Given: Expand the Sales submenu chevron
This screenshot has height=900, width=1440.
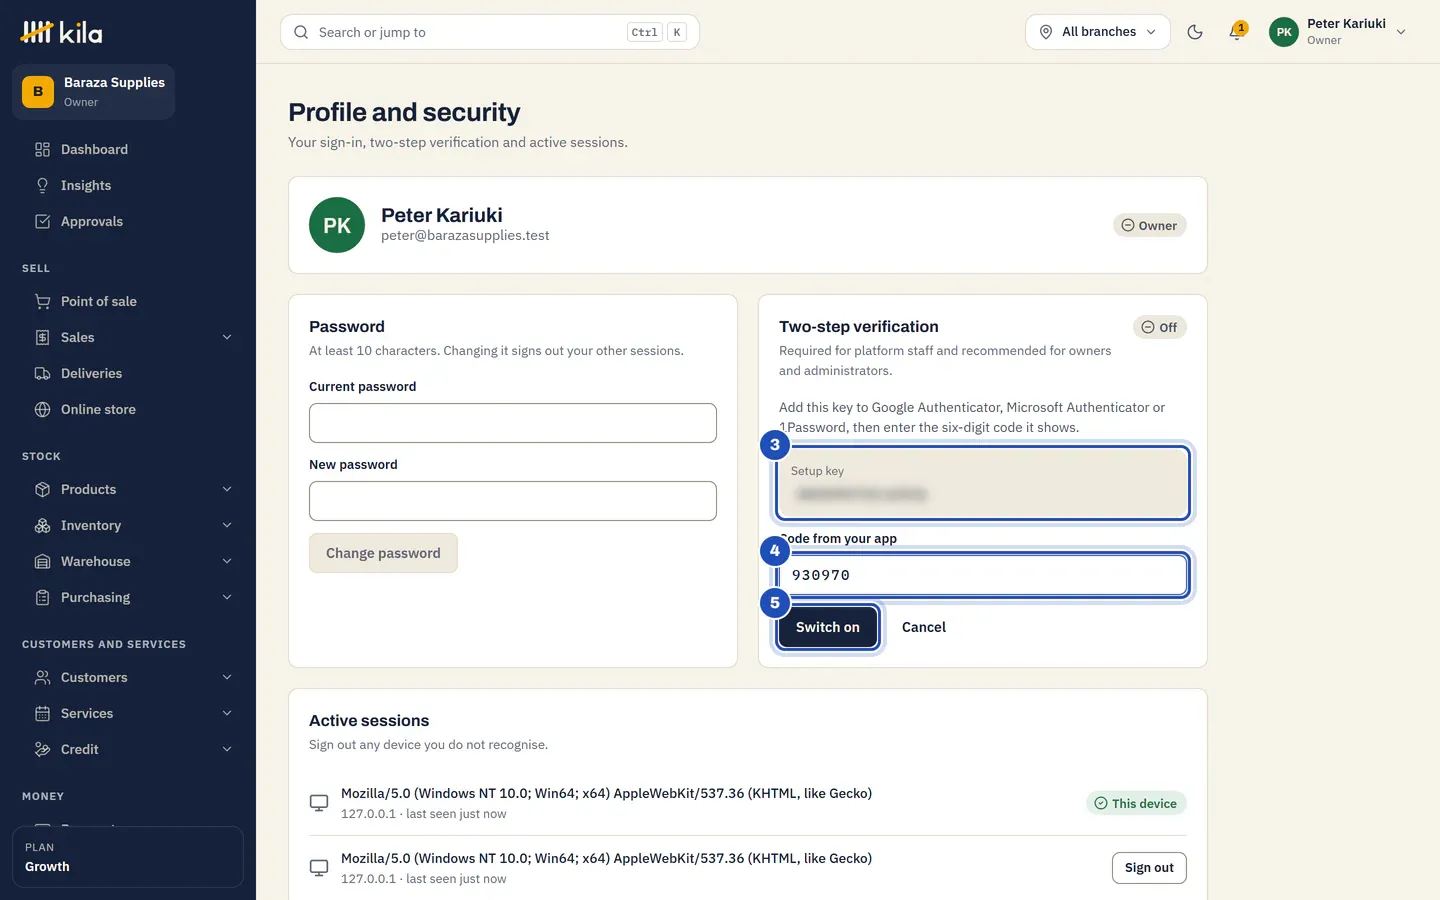Looking at the screenshot, I should [x=227, y=337].
